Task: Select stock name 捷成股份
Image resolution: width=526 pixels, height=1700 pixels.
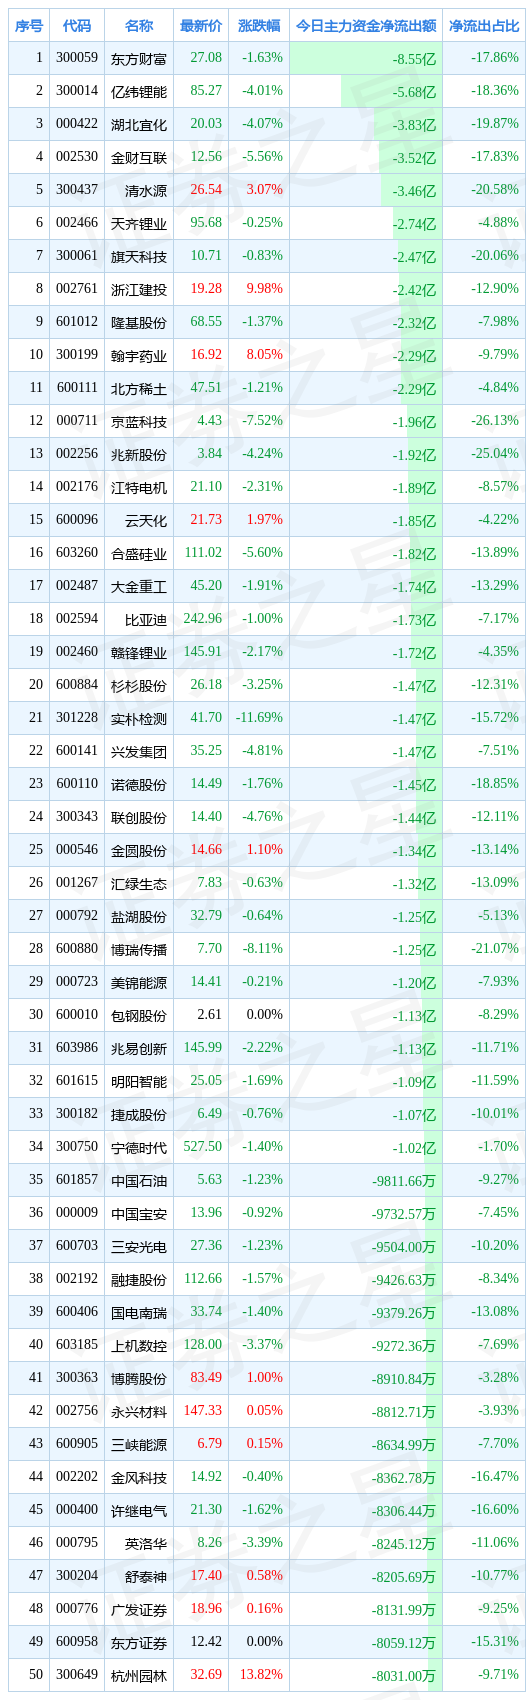Action: pos(139,1115)
